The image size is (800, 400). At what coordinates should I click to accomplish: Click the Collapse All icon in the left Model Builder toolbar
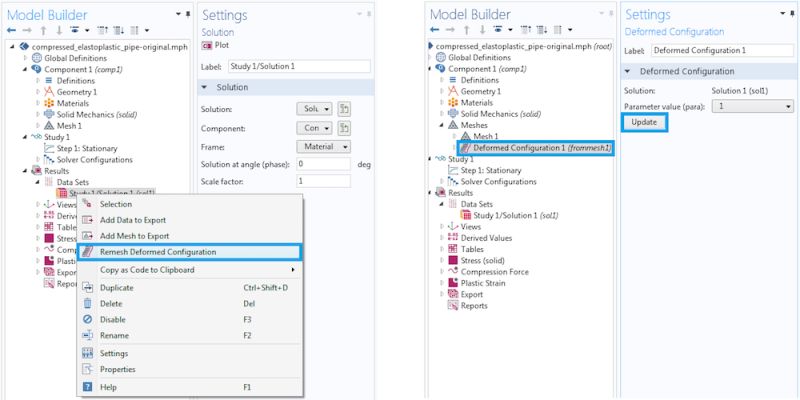point(102,31)
